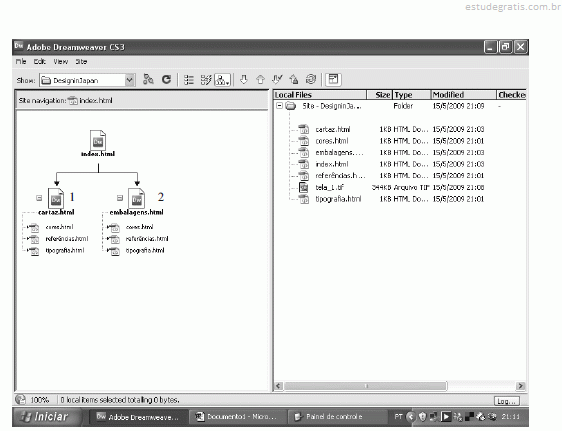Select referências.html under embalagens.html
Image resolution: width=562 pixels, height=431 pixels.
click(147, 239)
